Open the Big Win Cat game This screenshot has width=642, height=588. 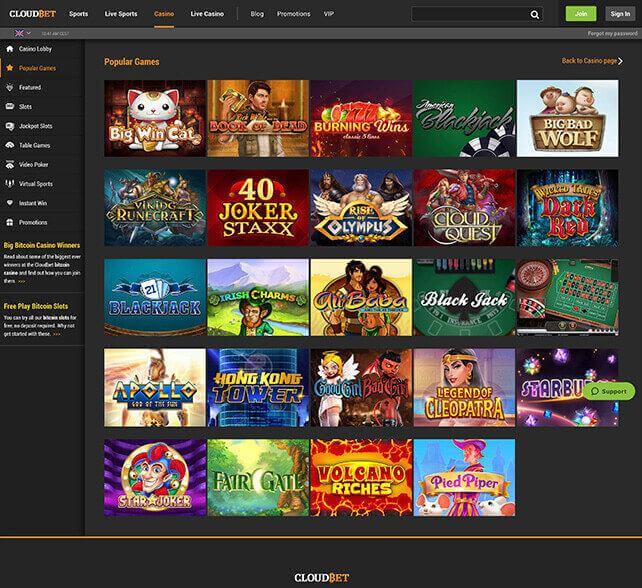155,118
